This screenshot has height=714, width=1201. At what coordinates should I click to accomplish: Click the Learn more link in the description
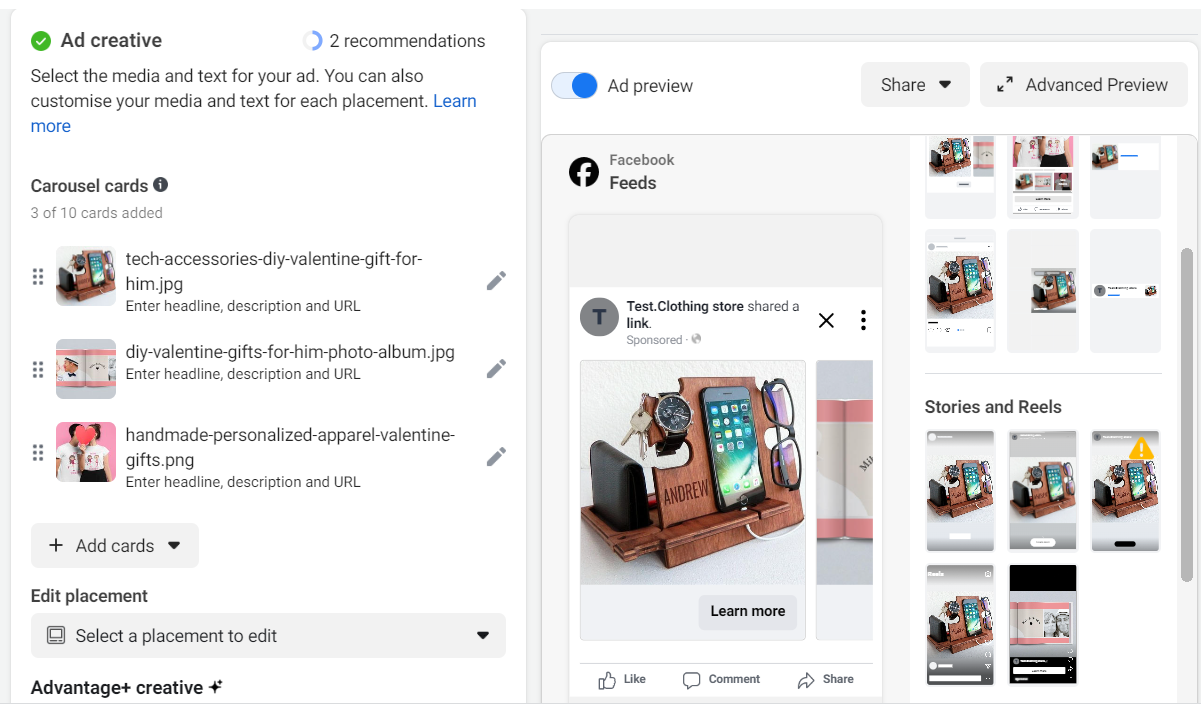pos(455,102)
